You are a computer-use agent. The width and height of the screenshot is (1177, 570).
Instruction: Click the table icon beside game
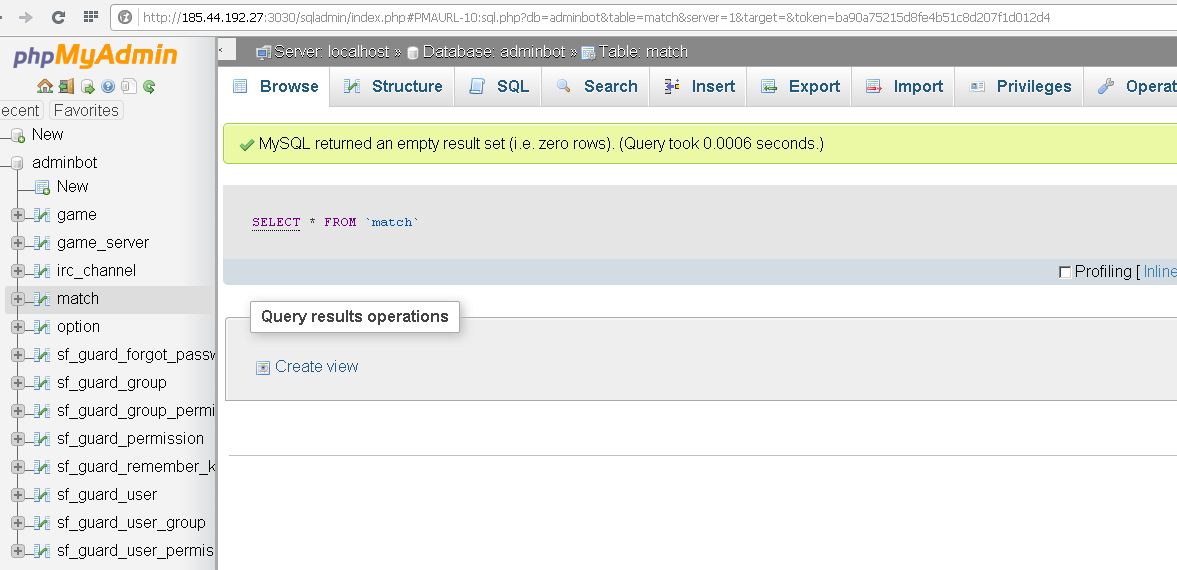click(x=43, y=216)
